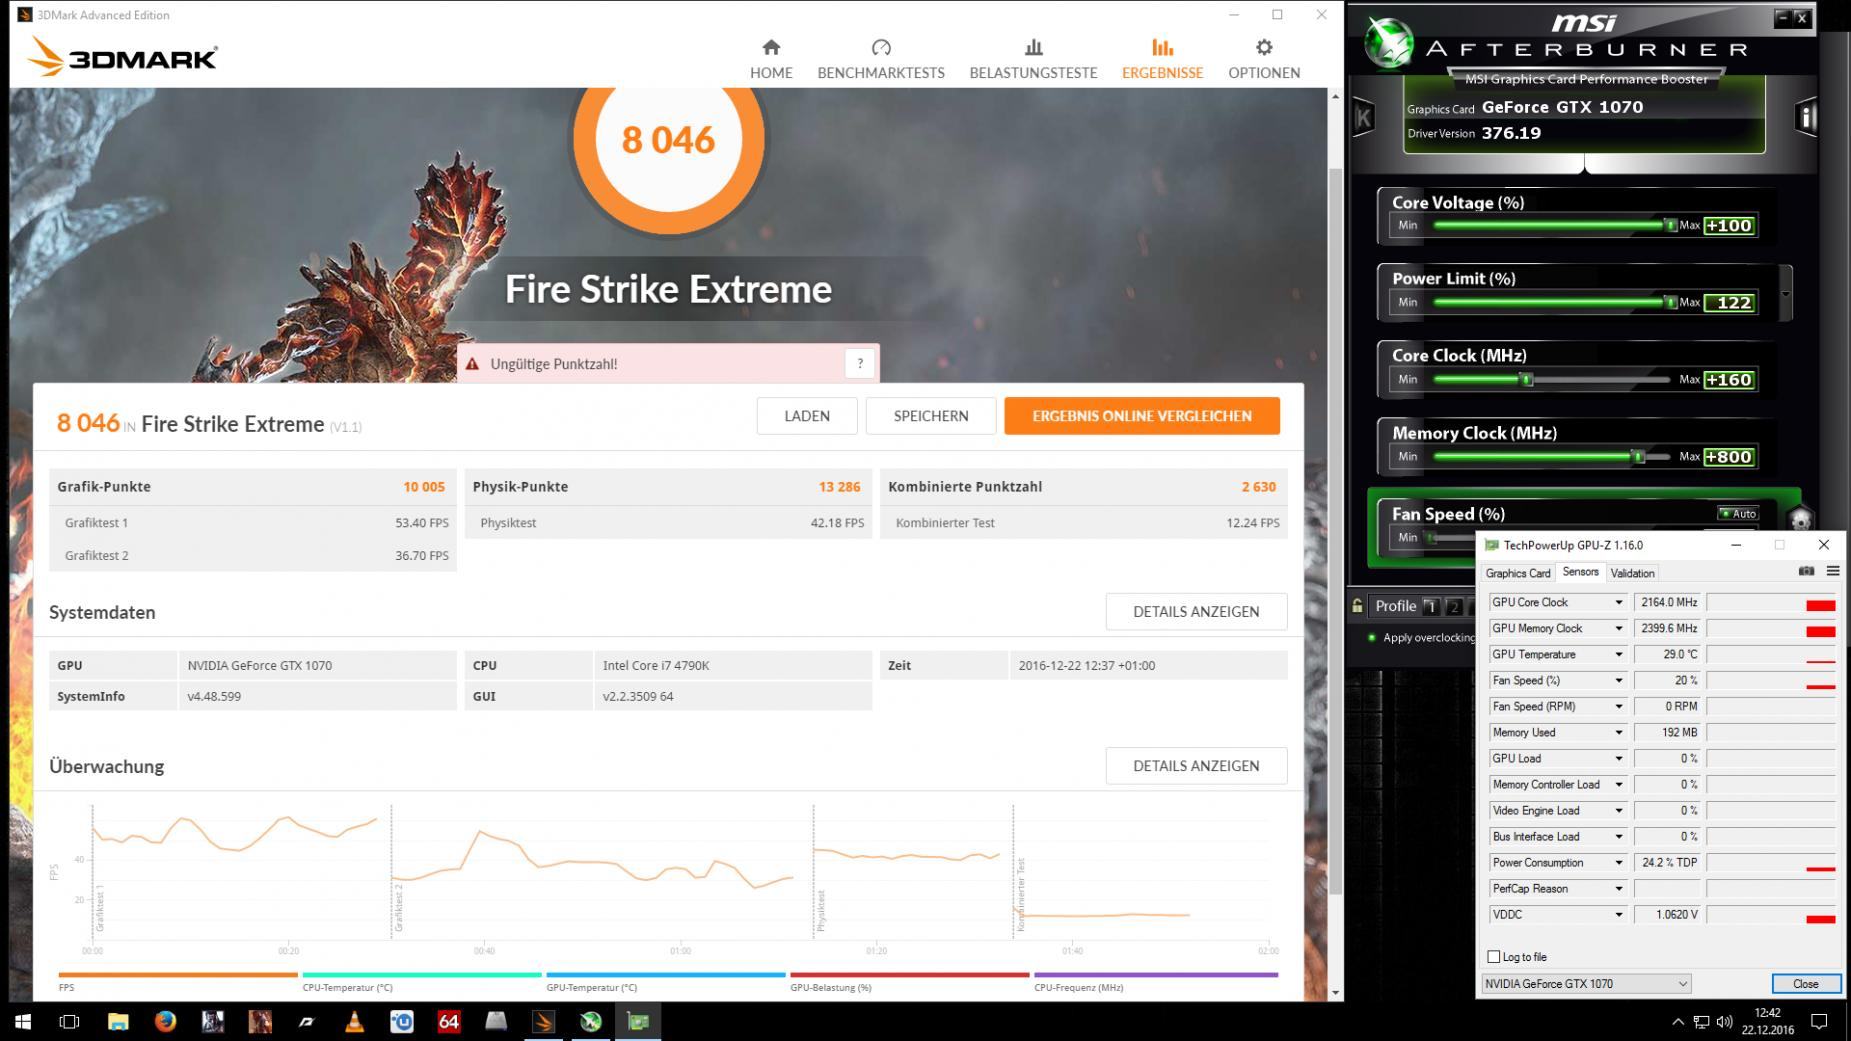This screenshot has height=1041, width=1851.
Task: Click ERGEBNIS ONLINE VERGLEICHEN
Action: pos(1142,416)
